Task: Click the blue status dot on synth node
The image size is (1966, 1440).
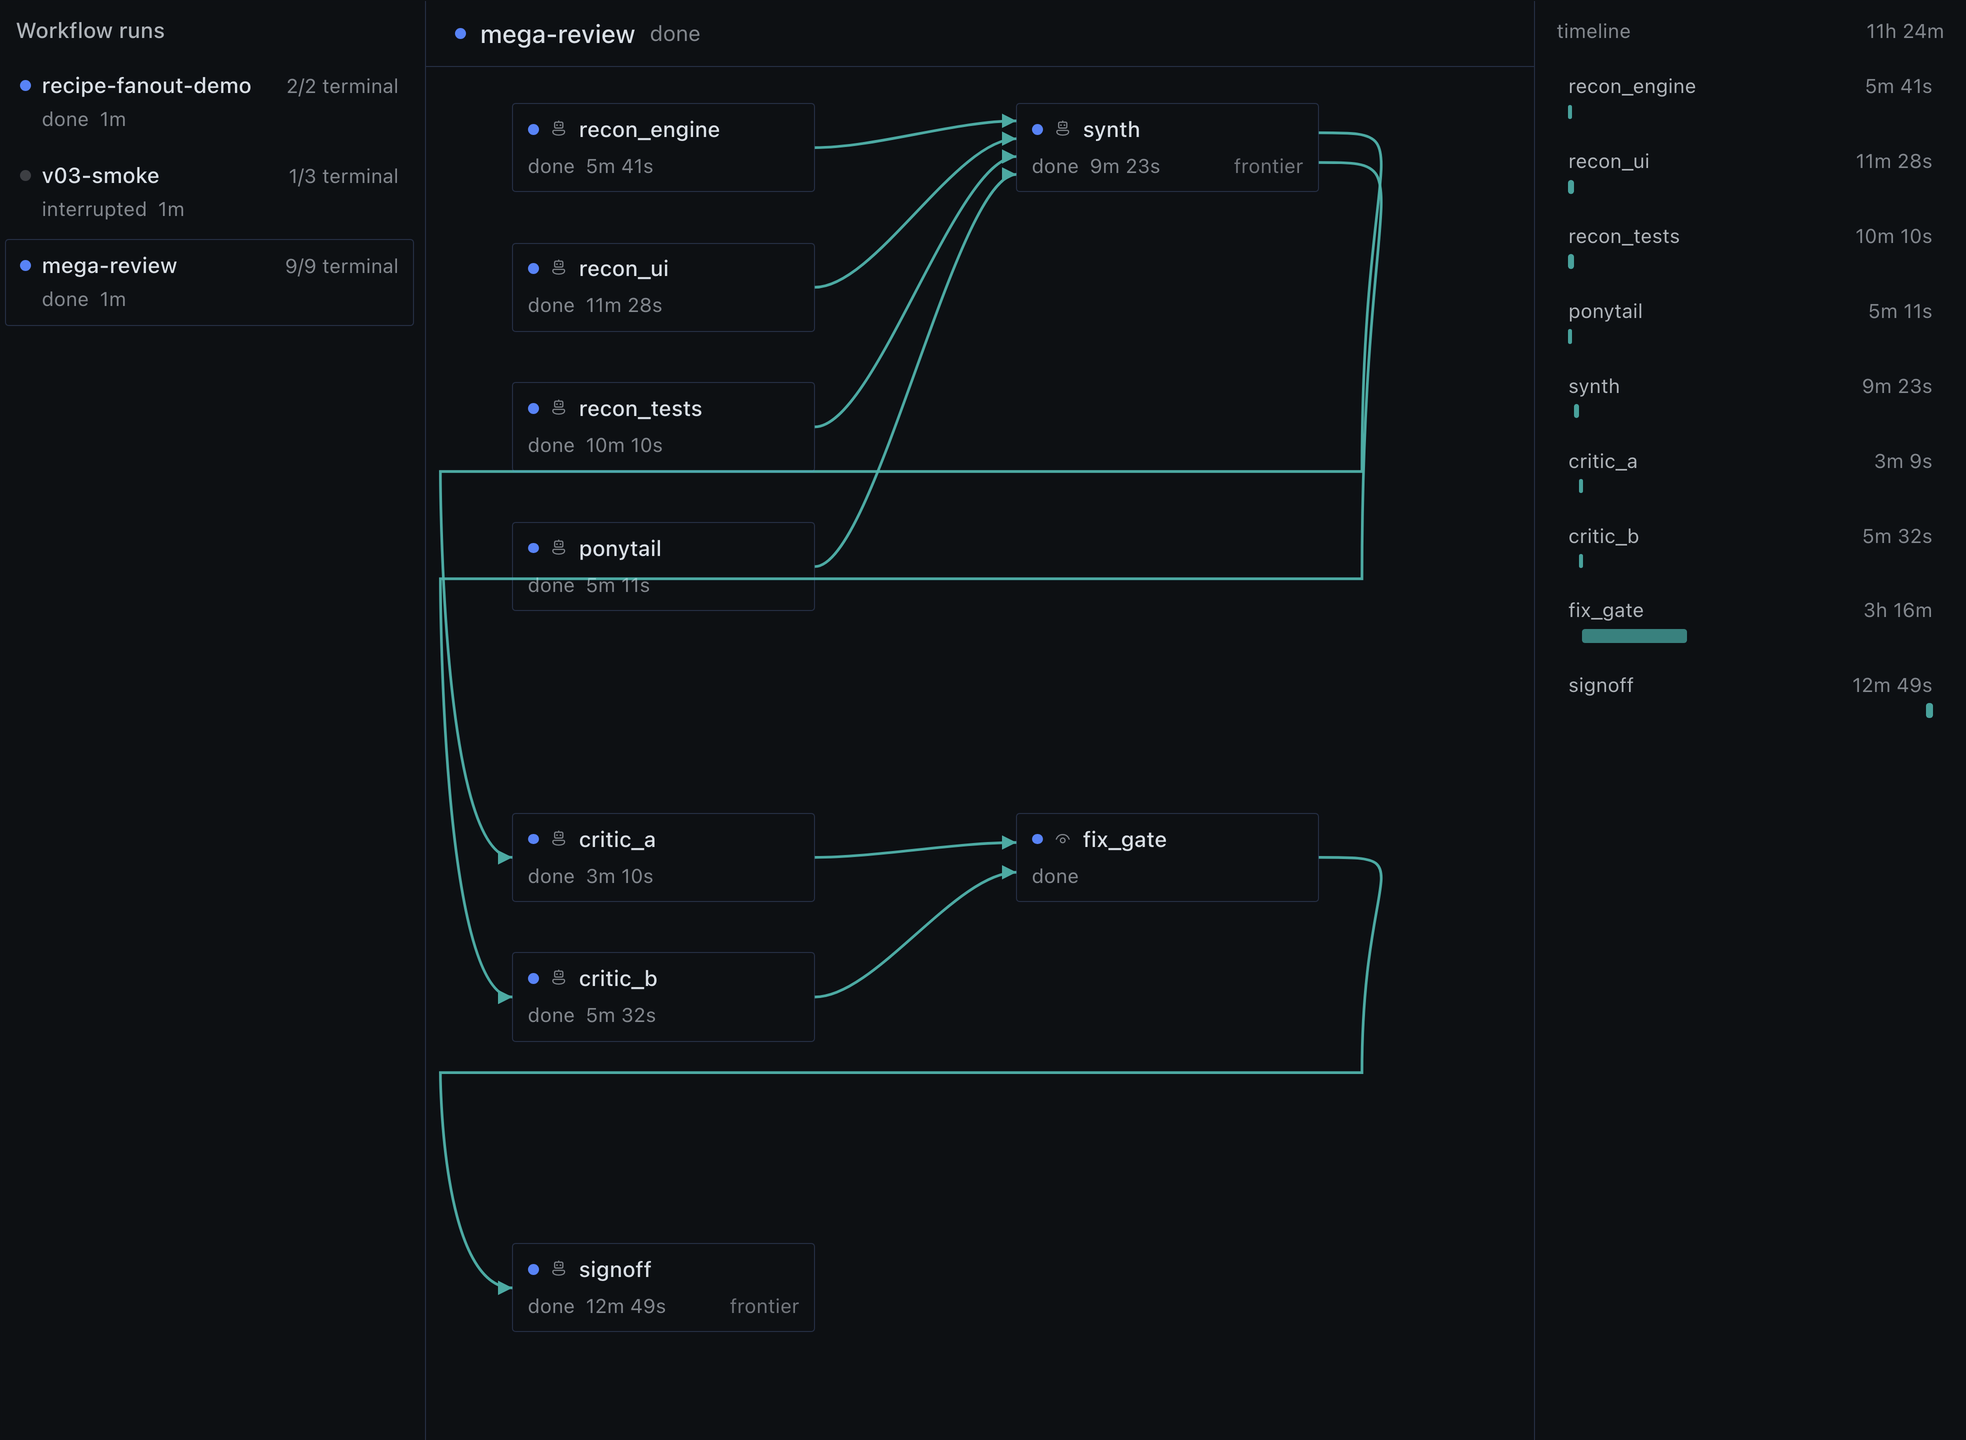Action: coord(1037,129)
